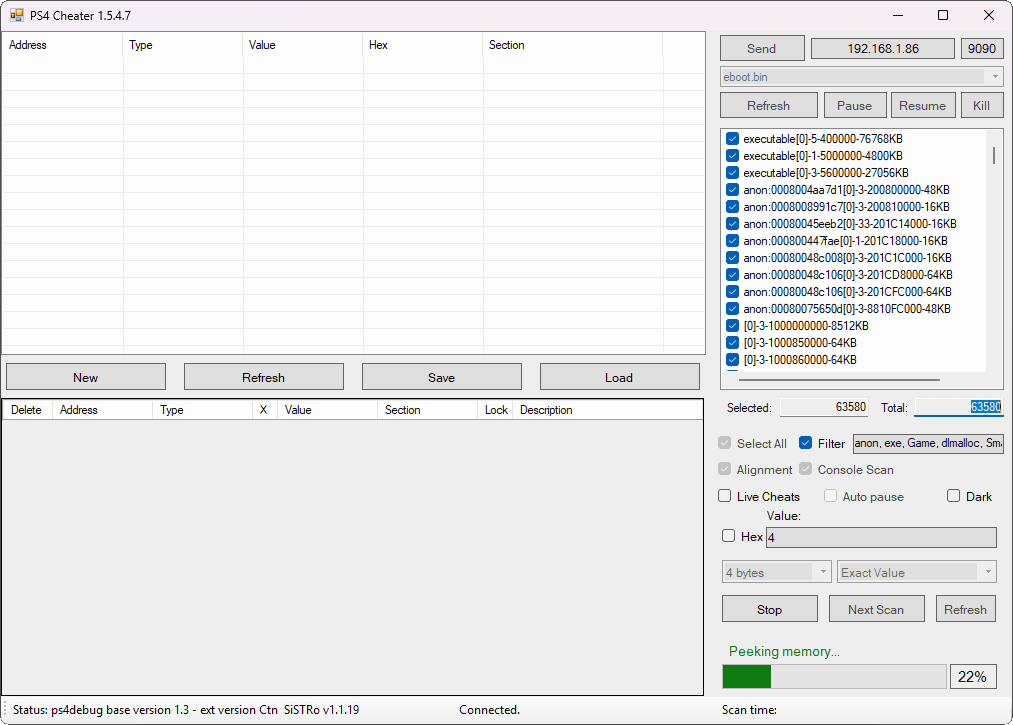Enable the Dark theme checkbox
Screen dimensions: 1013x725
tap(954, 496)
